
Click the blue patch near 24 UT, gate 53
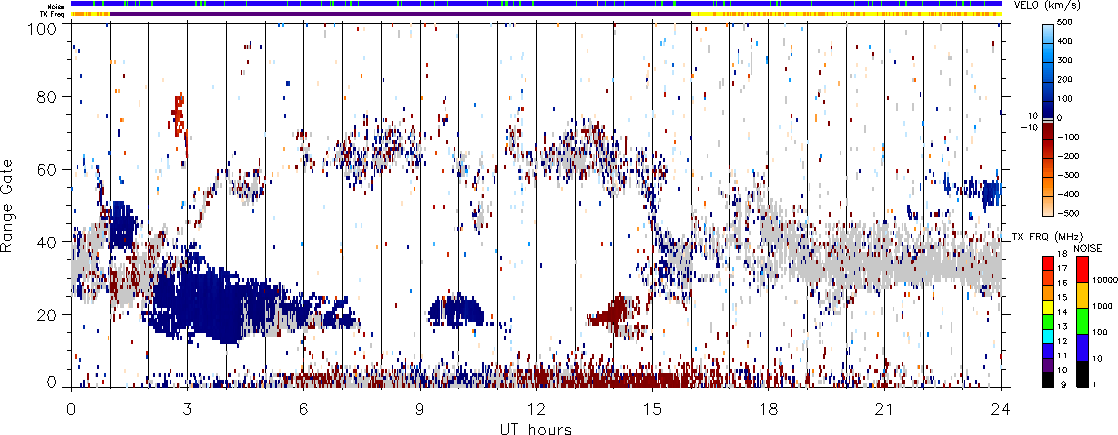click(991, 193)
